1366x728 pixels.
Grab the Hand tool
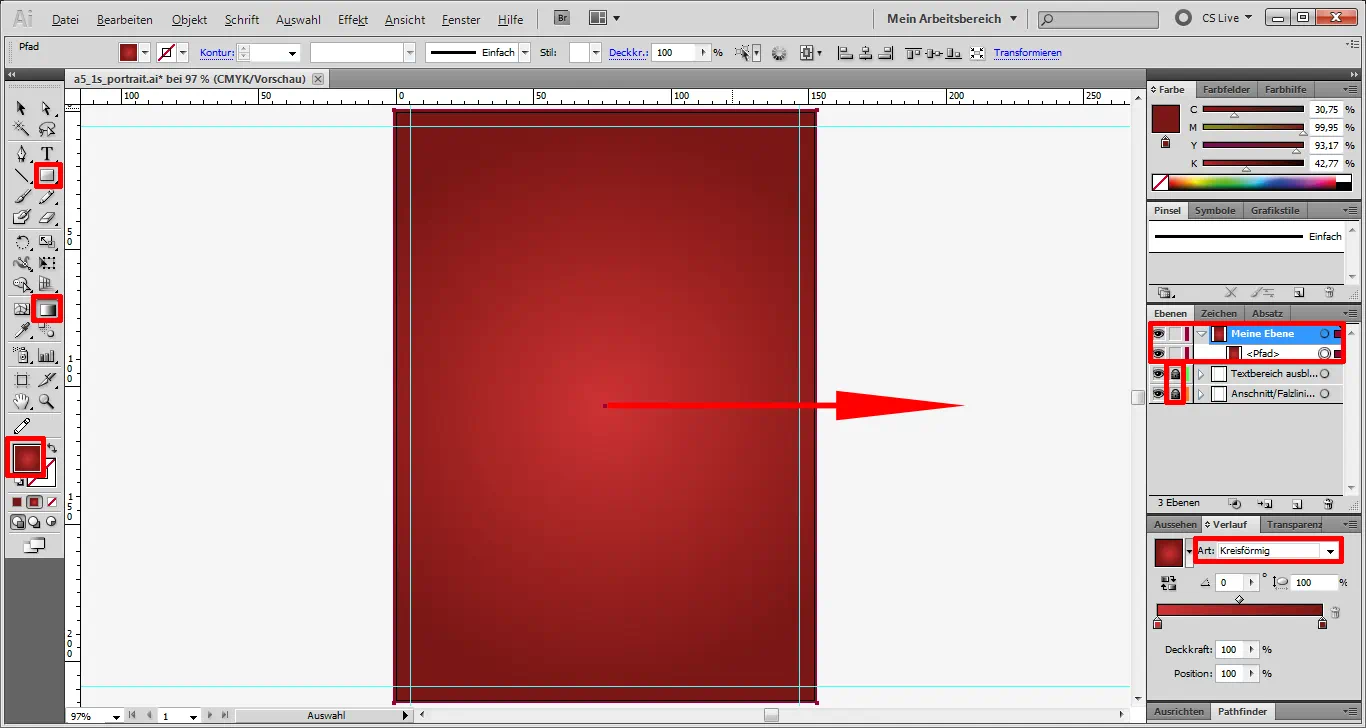click(x=22, y=401)
